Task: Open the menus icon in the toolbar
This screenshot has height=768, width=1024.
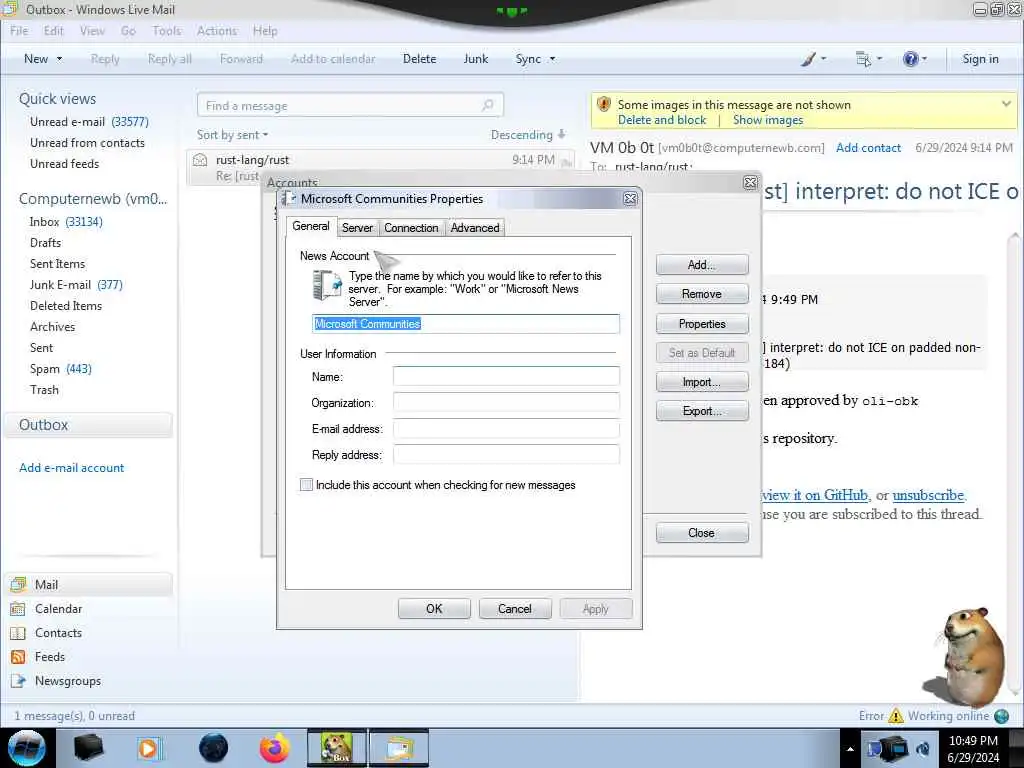Action: pos(863,59)
